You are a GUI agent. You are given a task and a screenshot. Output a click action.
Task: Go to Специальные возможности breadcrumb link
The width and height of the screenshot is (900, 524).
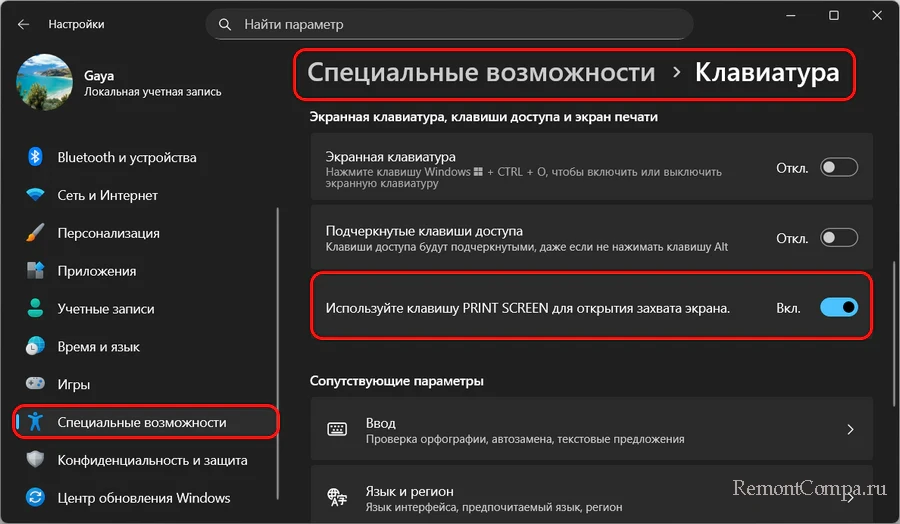click(481, 73)
